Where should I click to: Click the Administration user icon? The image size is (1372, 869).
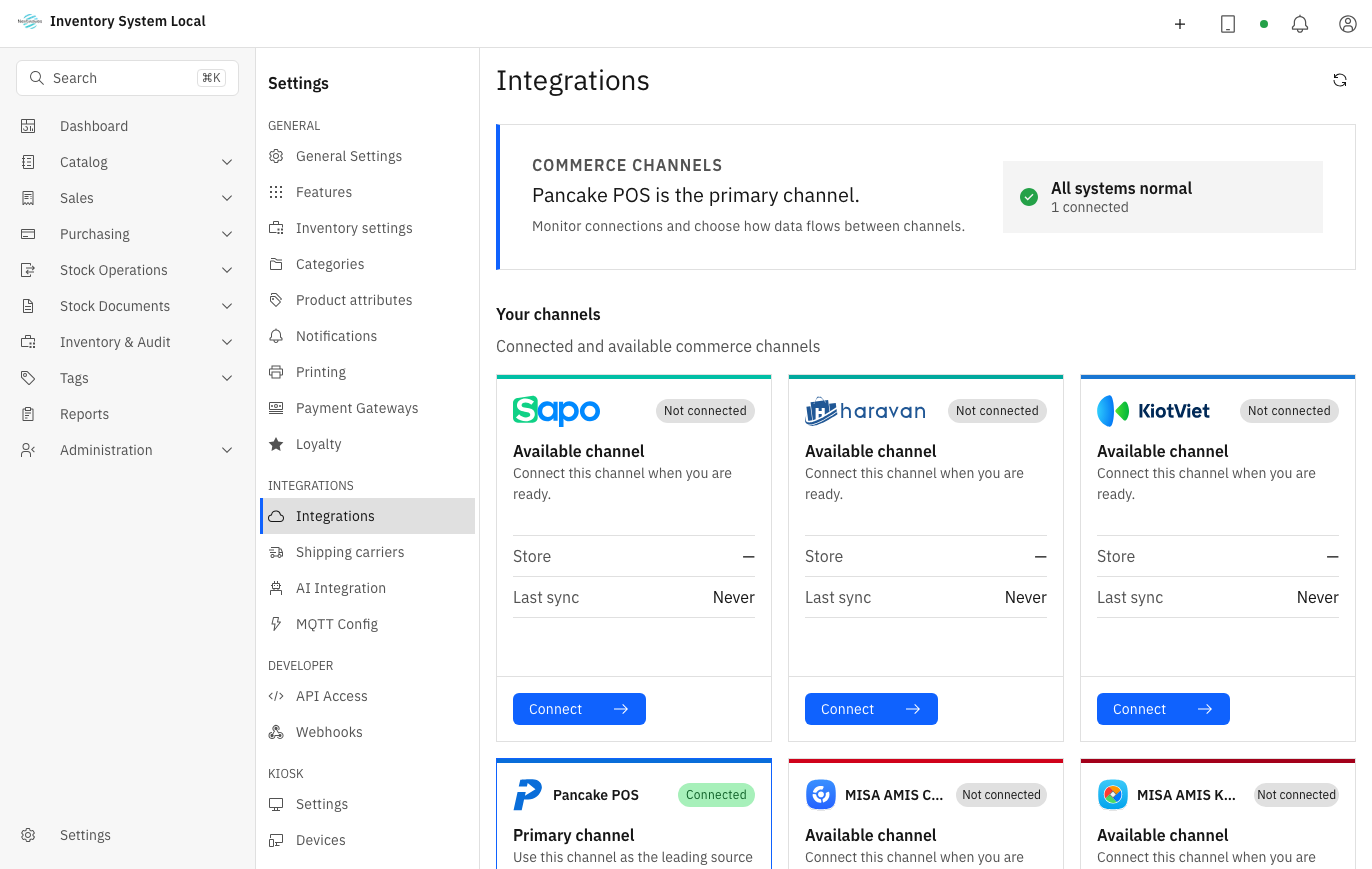tap(28, 450)
